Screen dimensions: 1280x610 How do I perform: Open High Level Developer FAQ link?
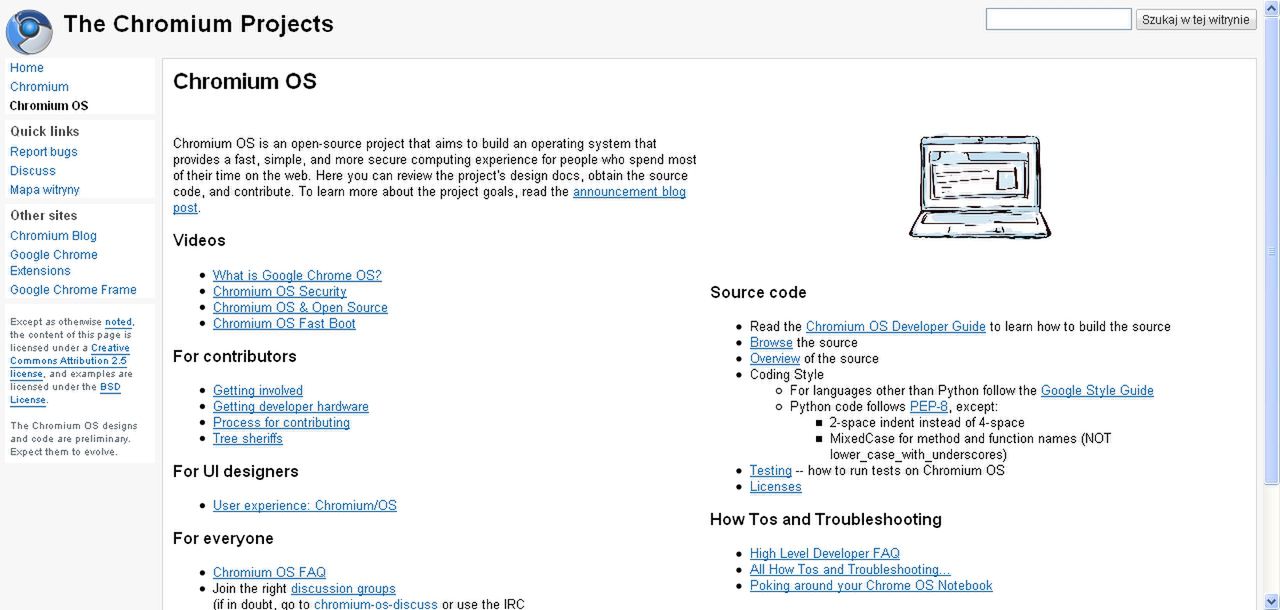[x=825, y=554]
